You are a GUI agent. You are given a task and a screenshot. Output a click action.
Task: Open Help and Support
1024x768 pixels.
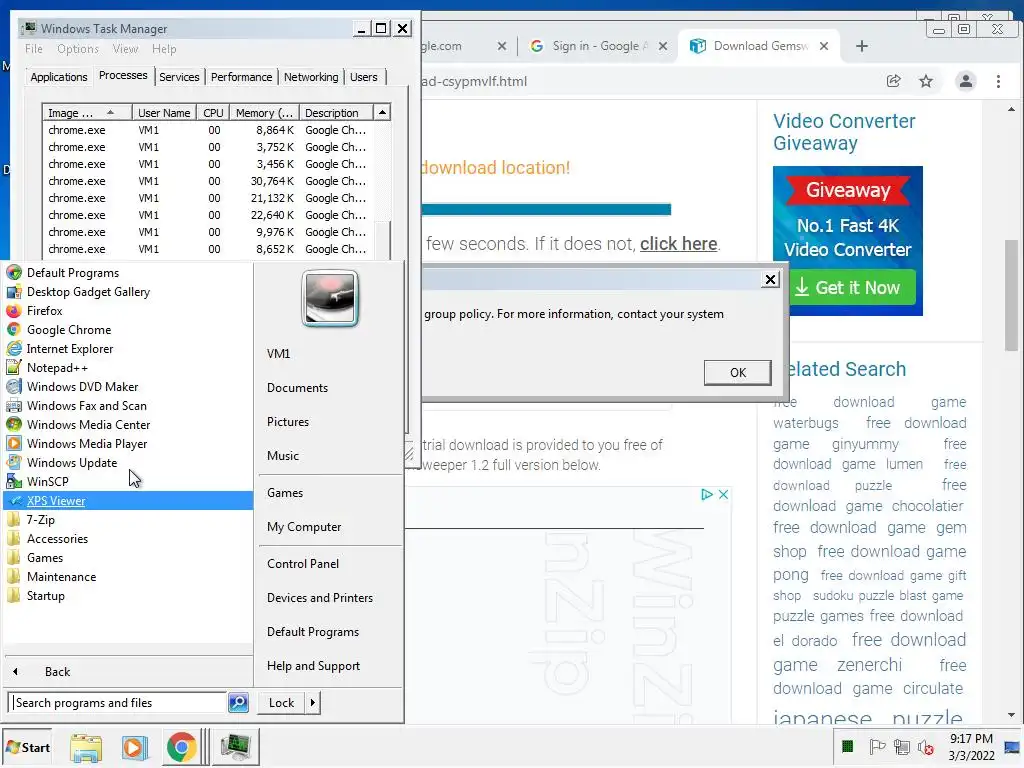point(313,665)
